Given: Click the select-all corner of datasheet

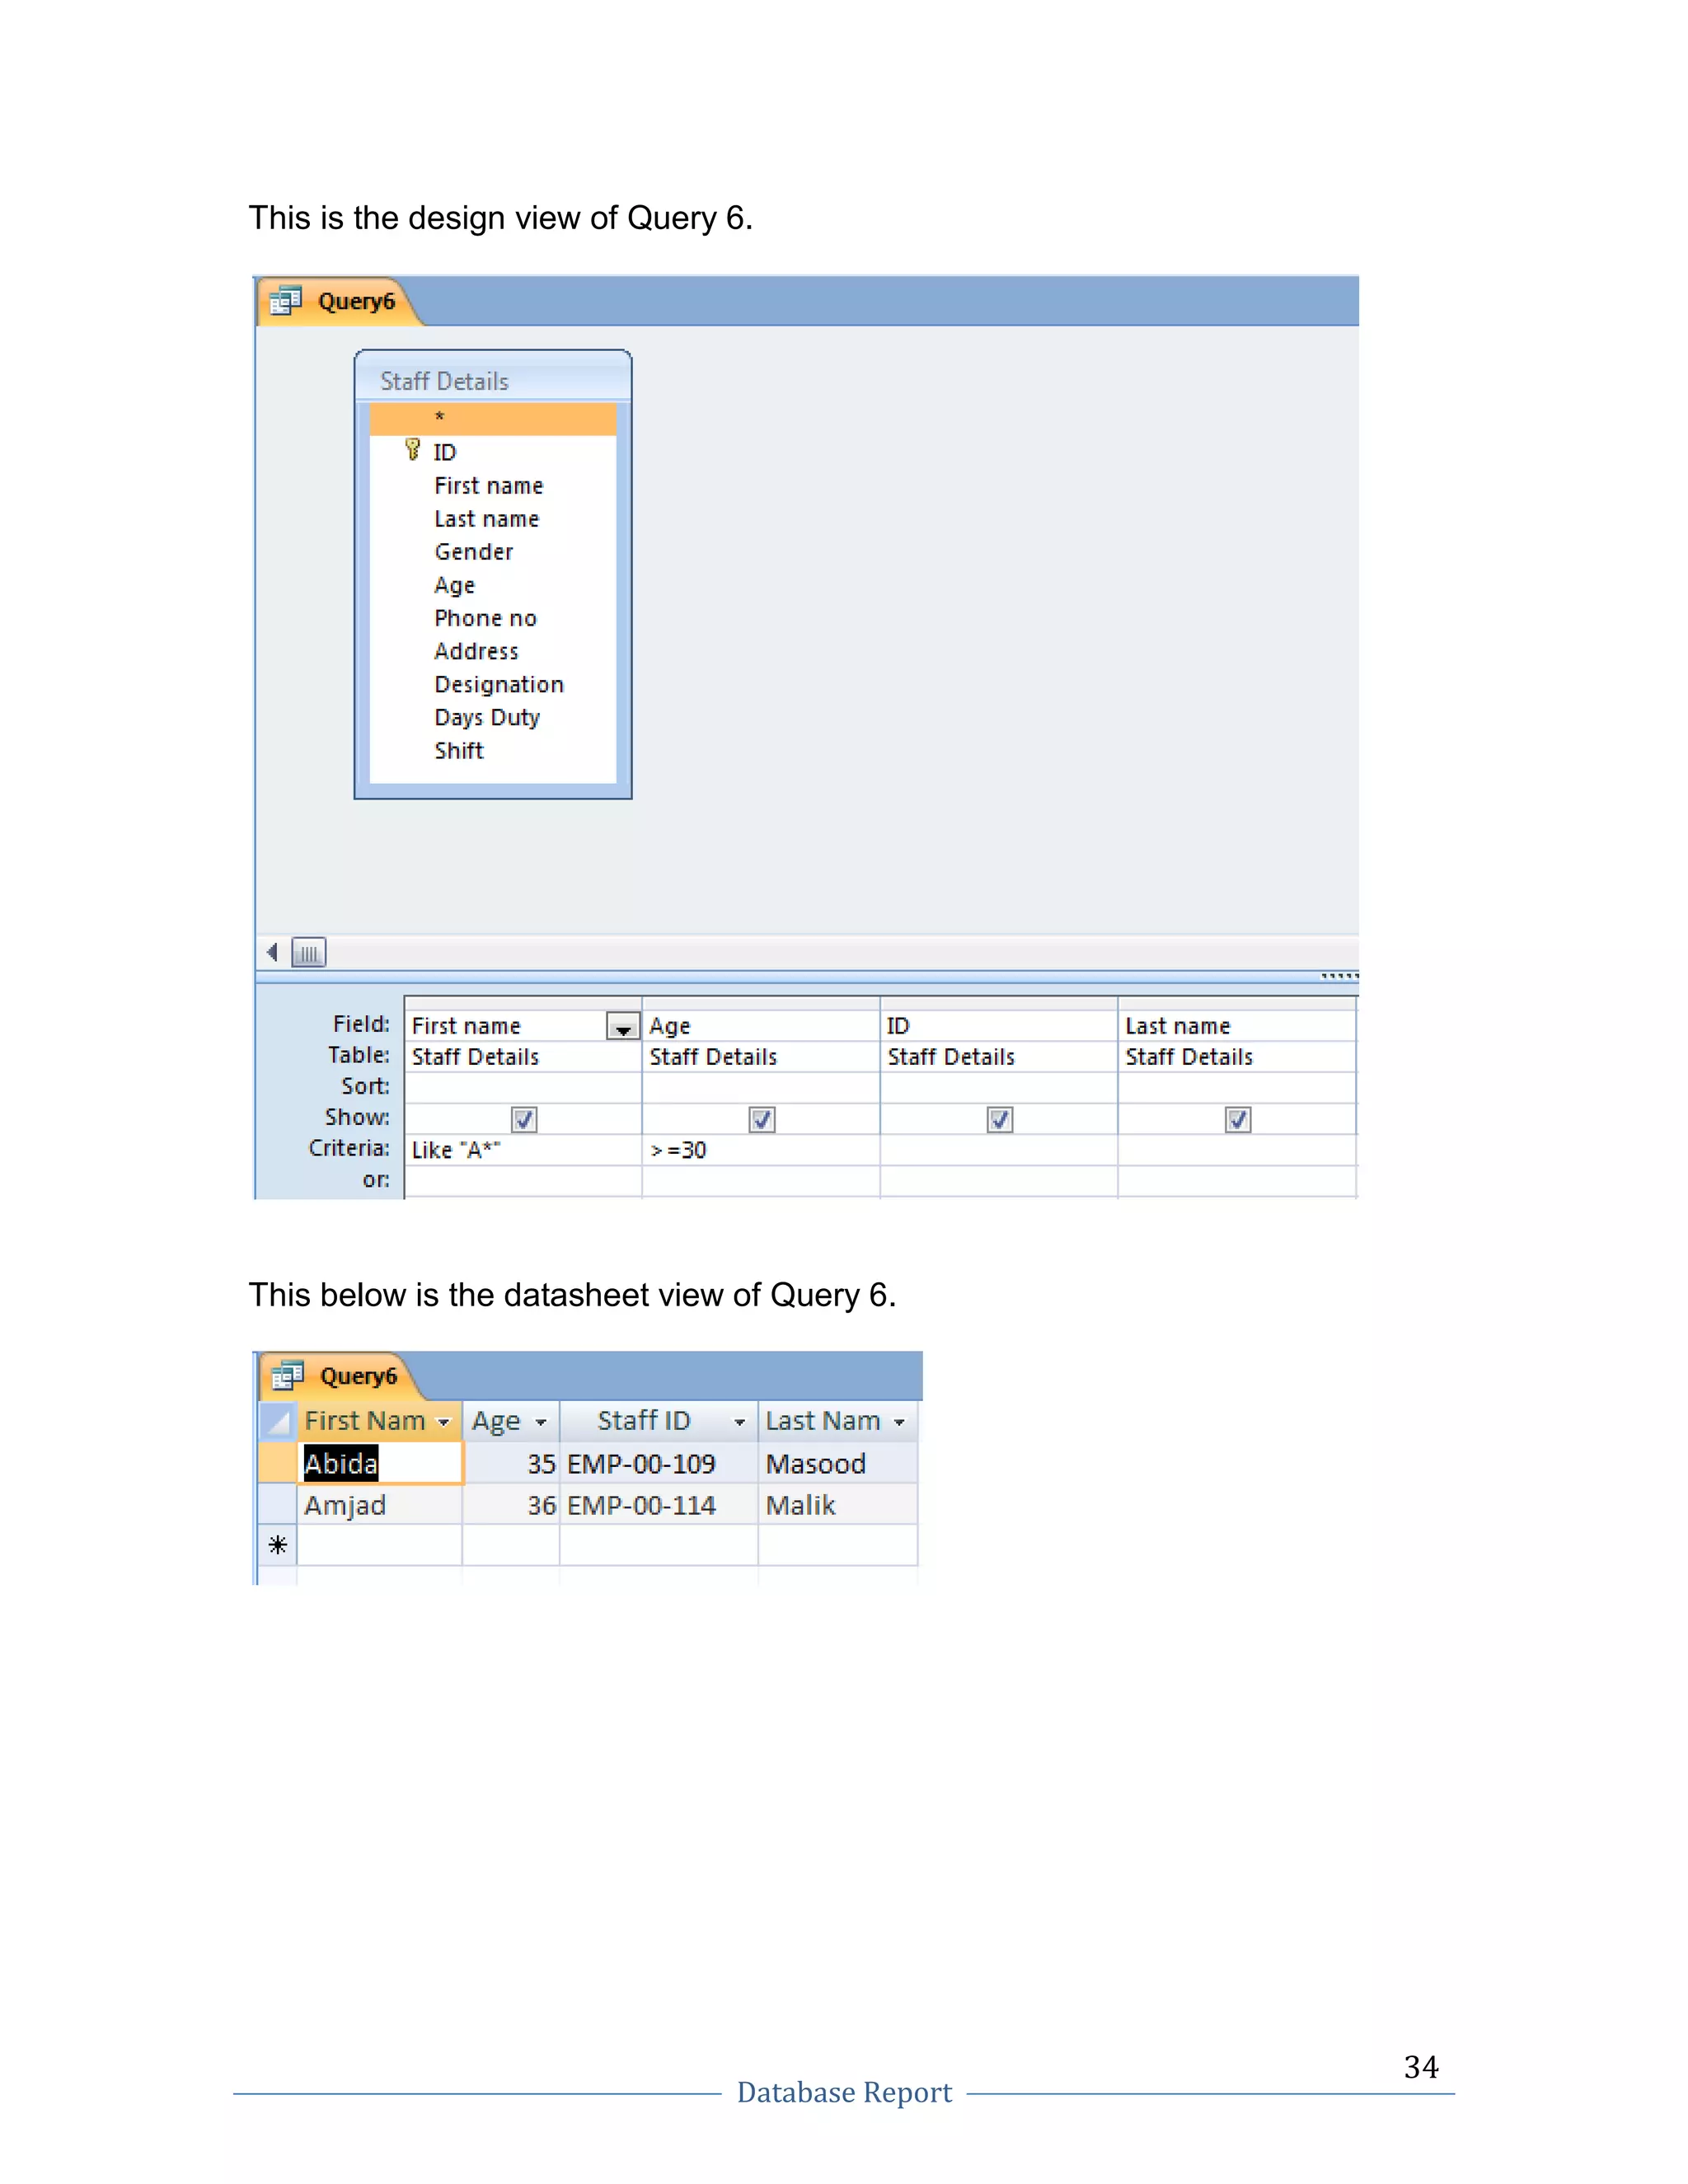Looking at the screenshot, I should pyautogui.click(x=278, y=1421).
